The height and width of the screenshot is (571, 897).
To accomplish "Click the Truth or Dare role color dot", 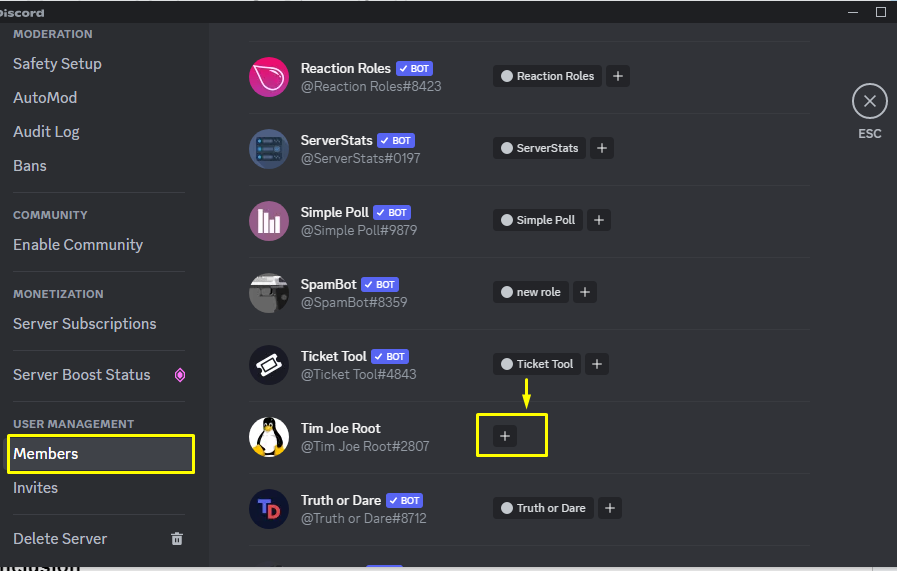I will 506,508.
